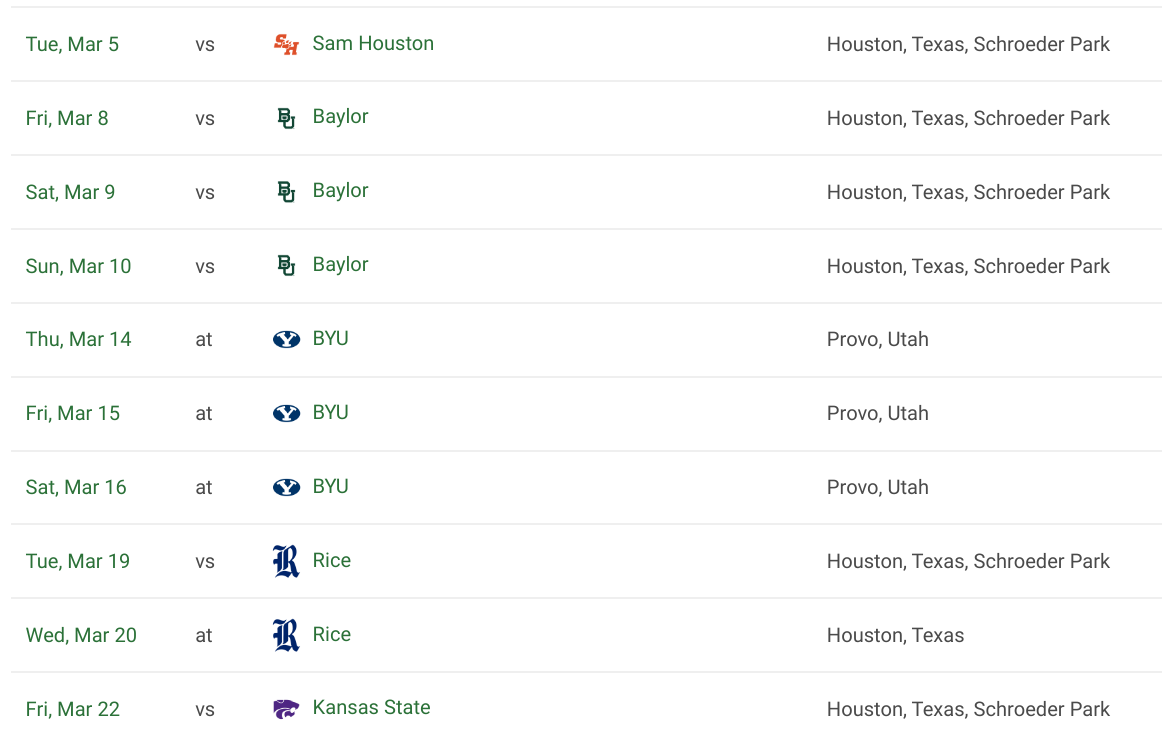Select the Tue, Mar 5 game date
Viewport: 1162px width, 736px height.
[x=72, y=44]
